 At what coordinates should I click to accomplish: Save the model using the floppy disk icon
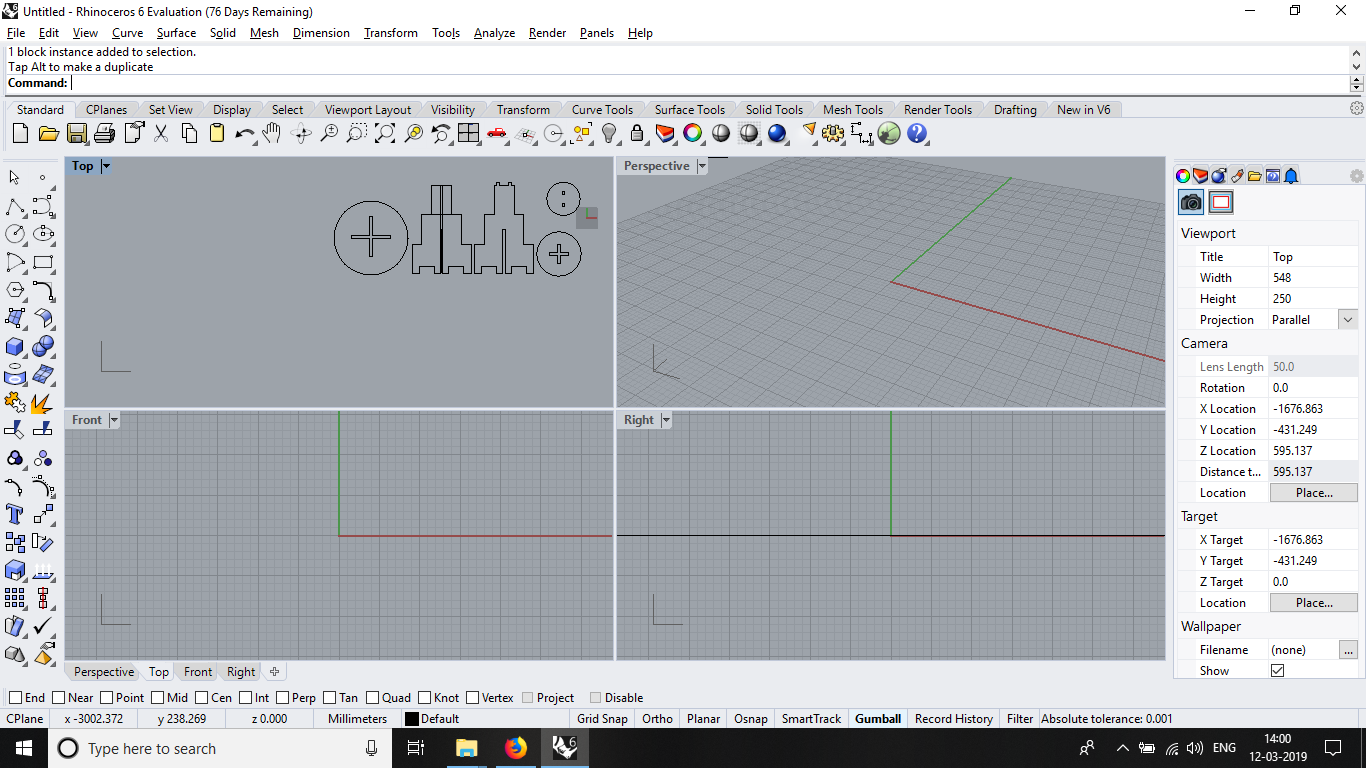click(x=76, y=133)
